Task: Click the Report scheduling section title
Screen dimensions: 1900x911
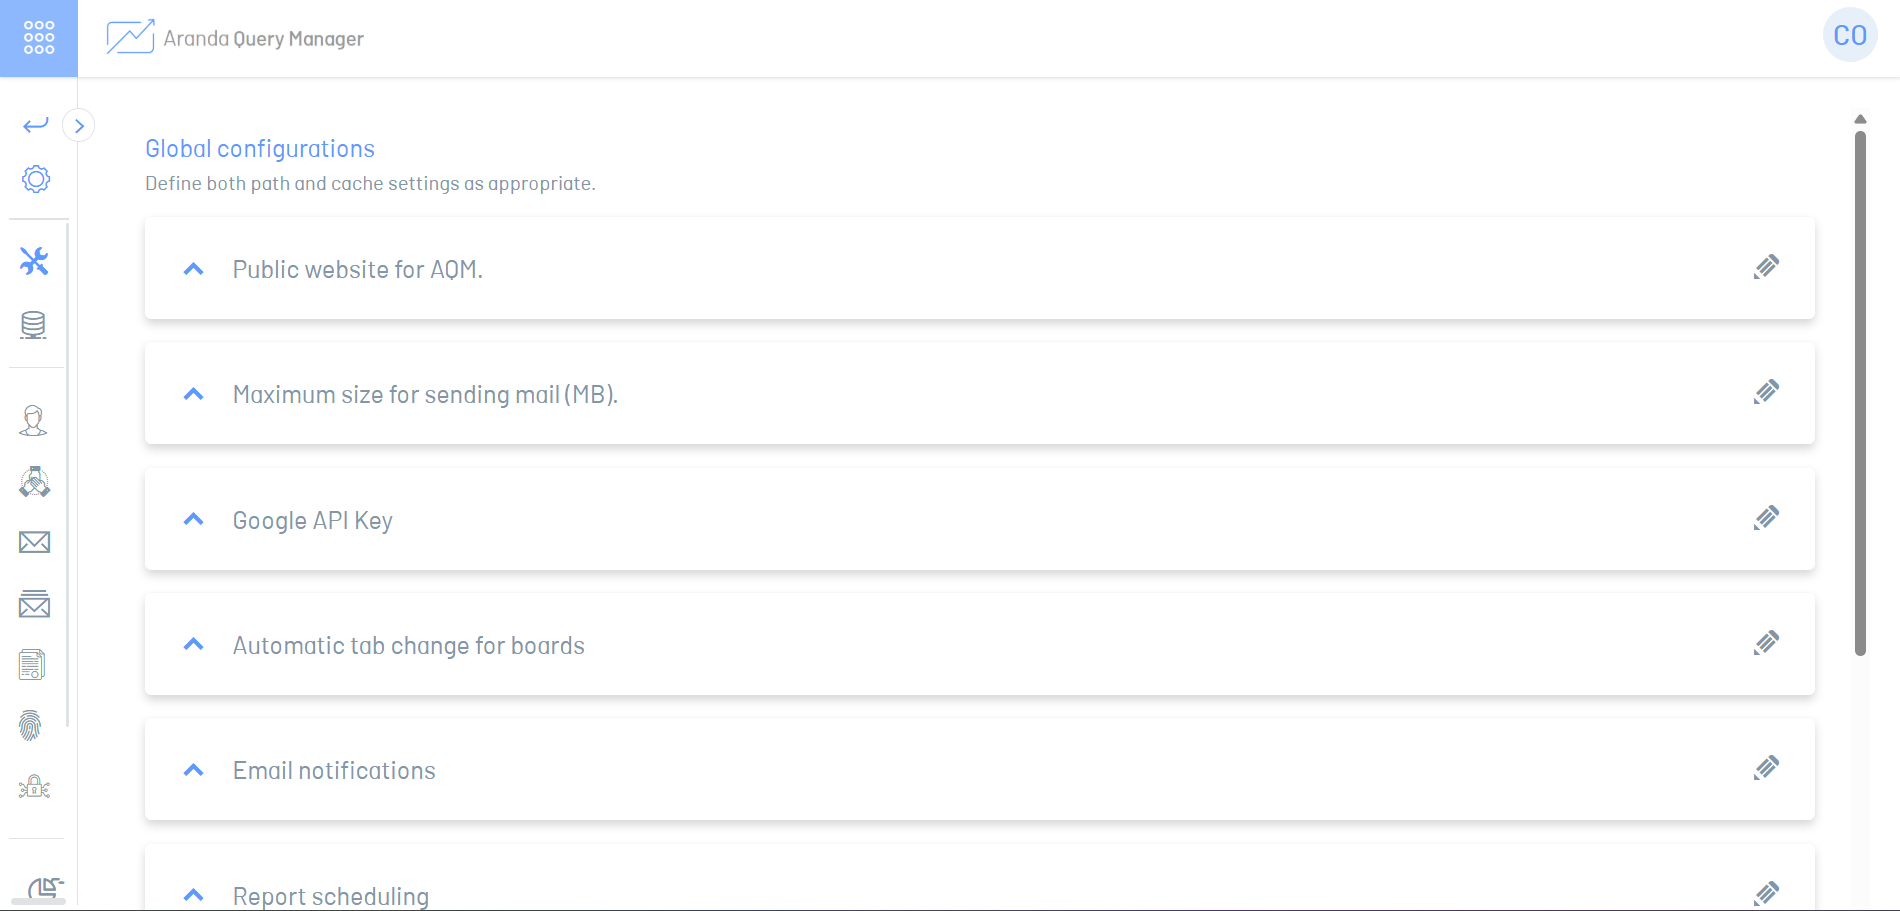Action: coord(331,896)
